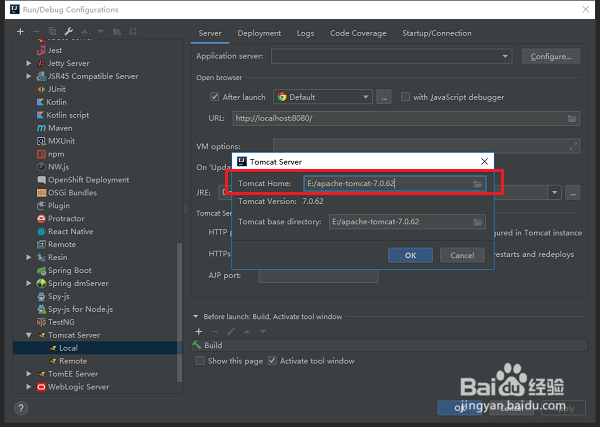Open the Default browser dropdown

tap(323, 97)
